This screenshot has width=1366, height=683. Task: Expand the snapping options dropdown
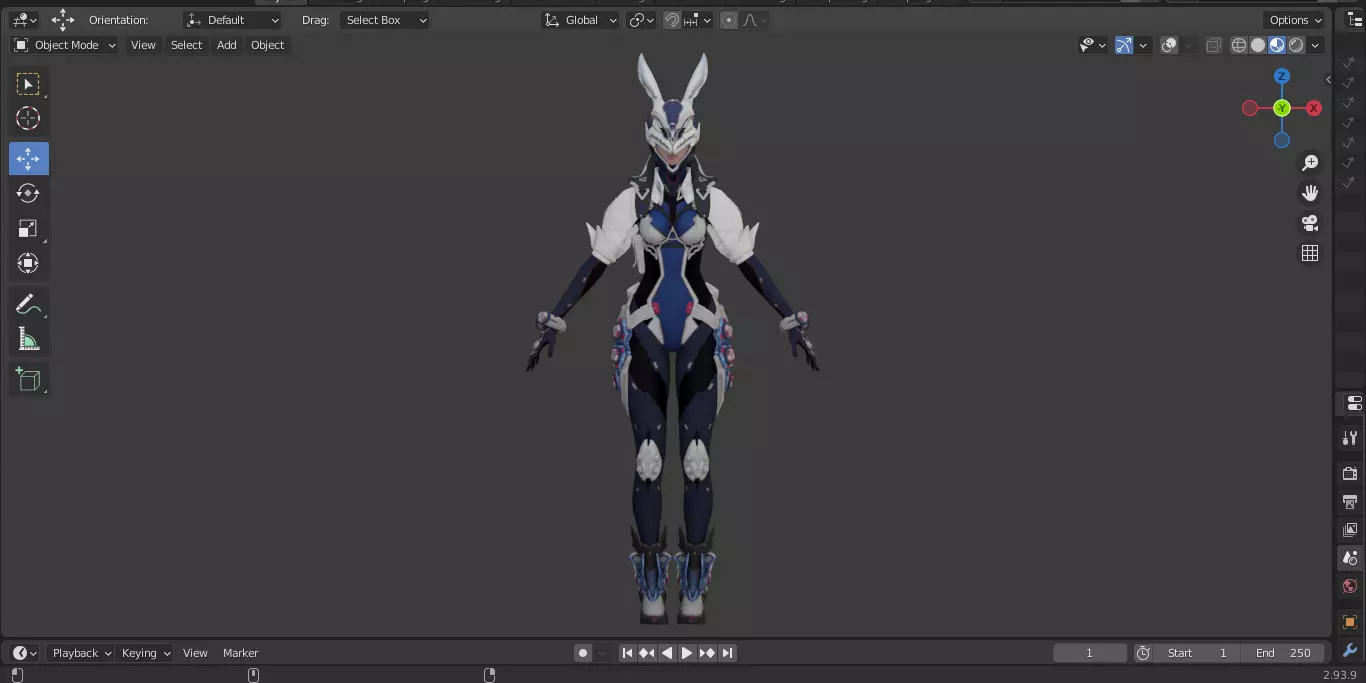pos(699,20)
